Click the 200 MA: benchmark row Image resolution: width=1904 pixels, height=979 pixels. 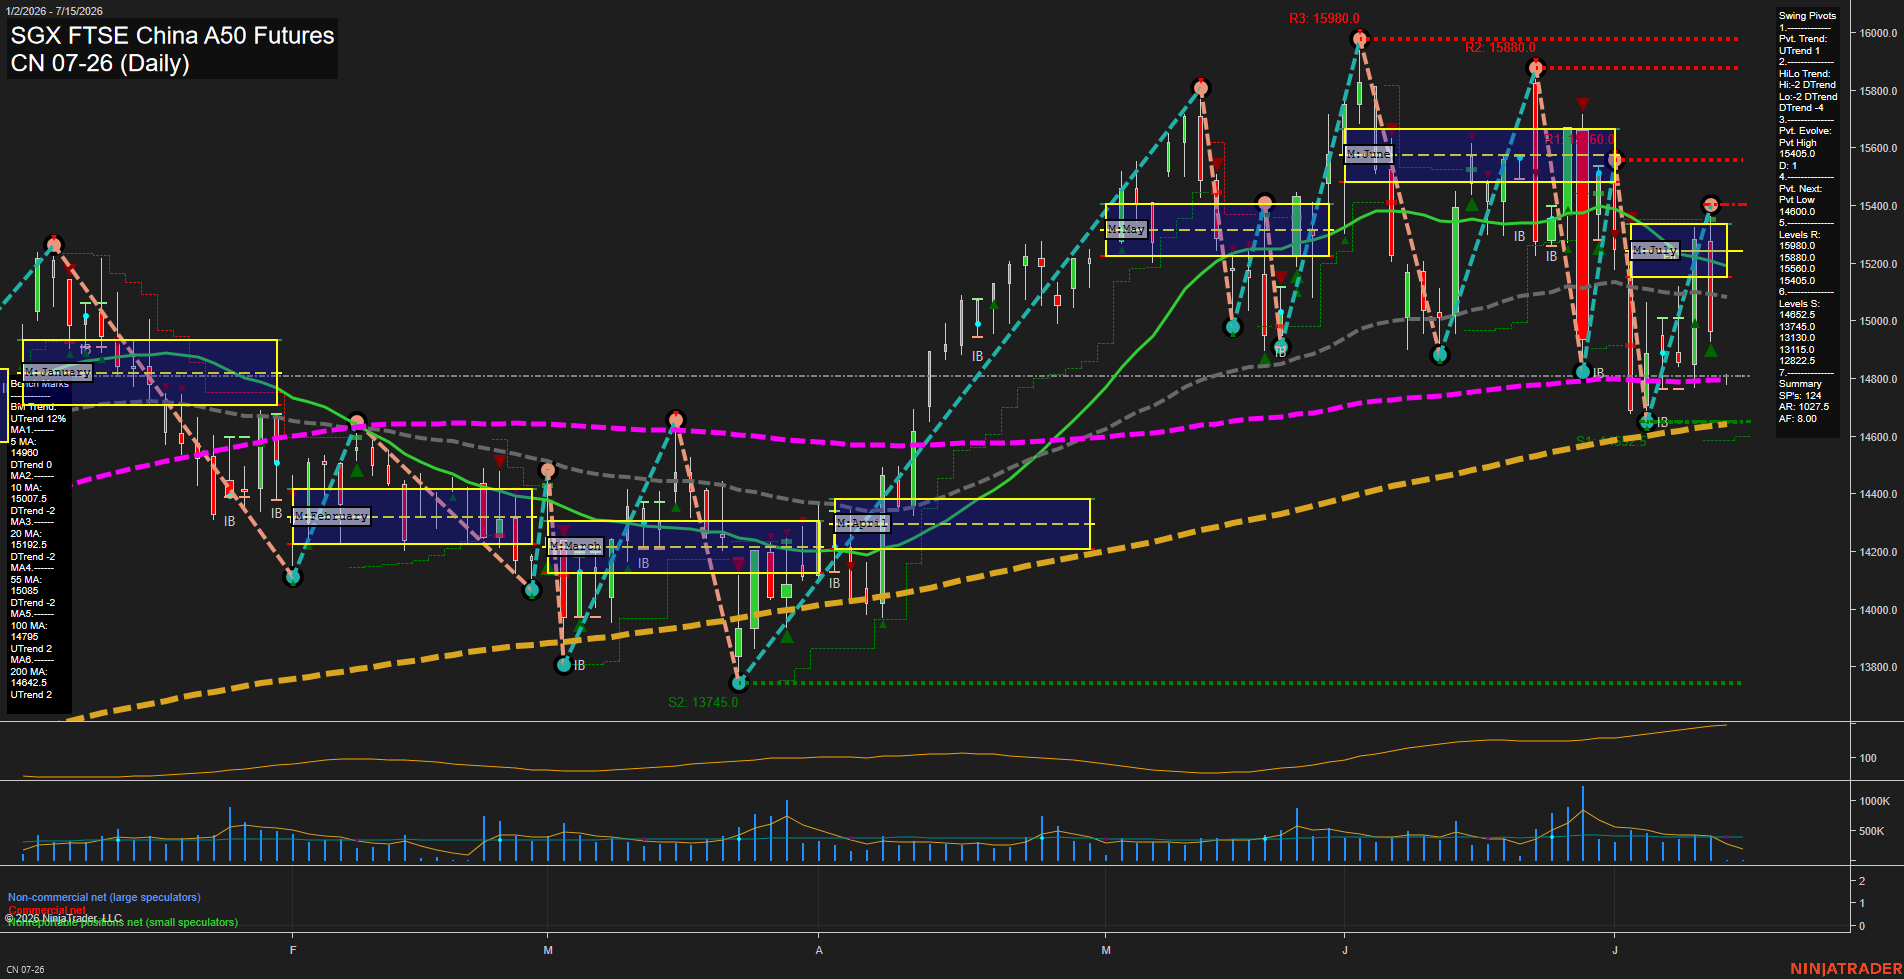point(29,672)
